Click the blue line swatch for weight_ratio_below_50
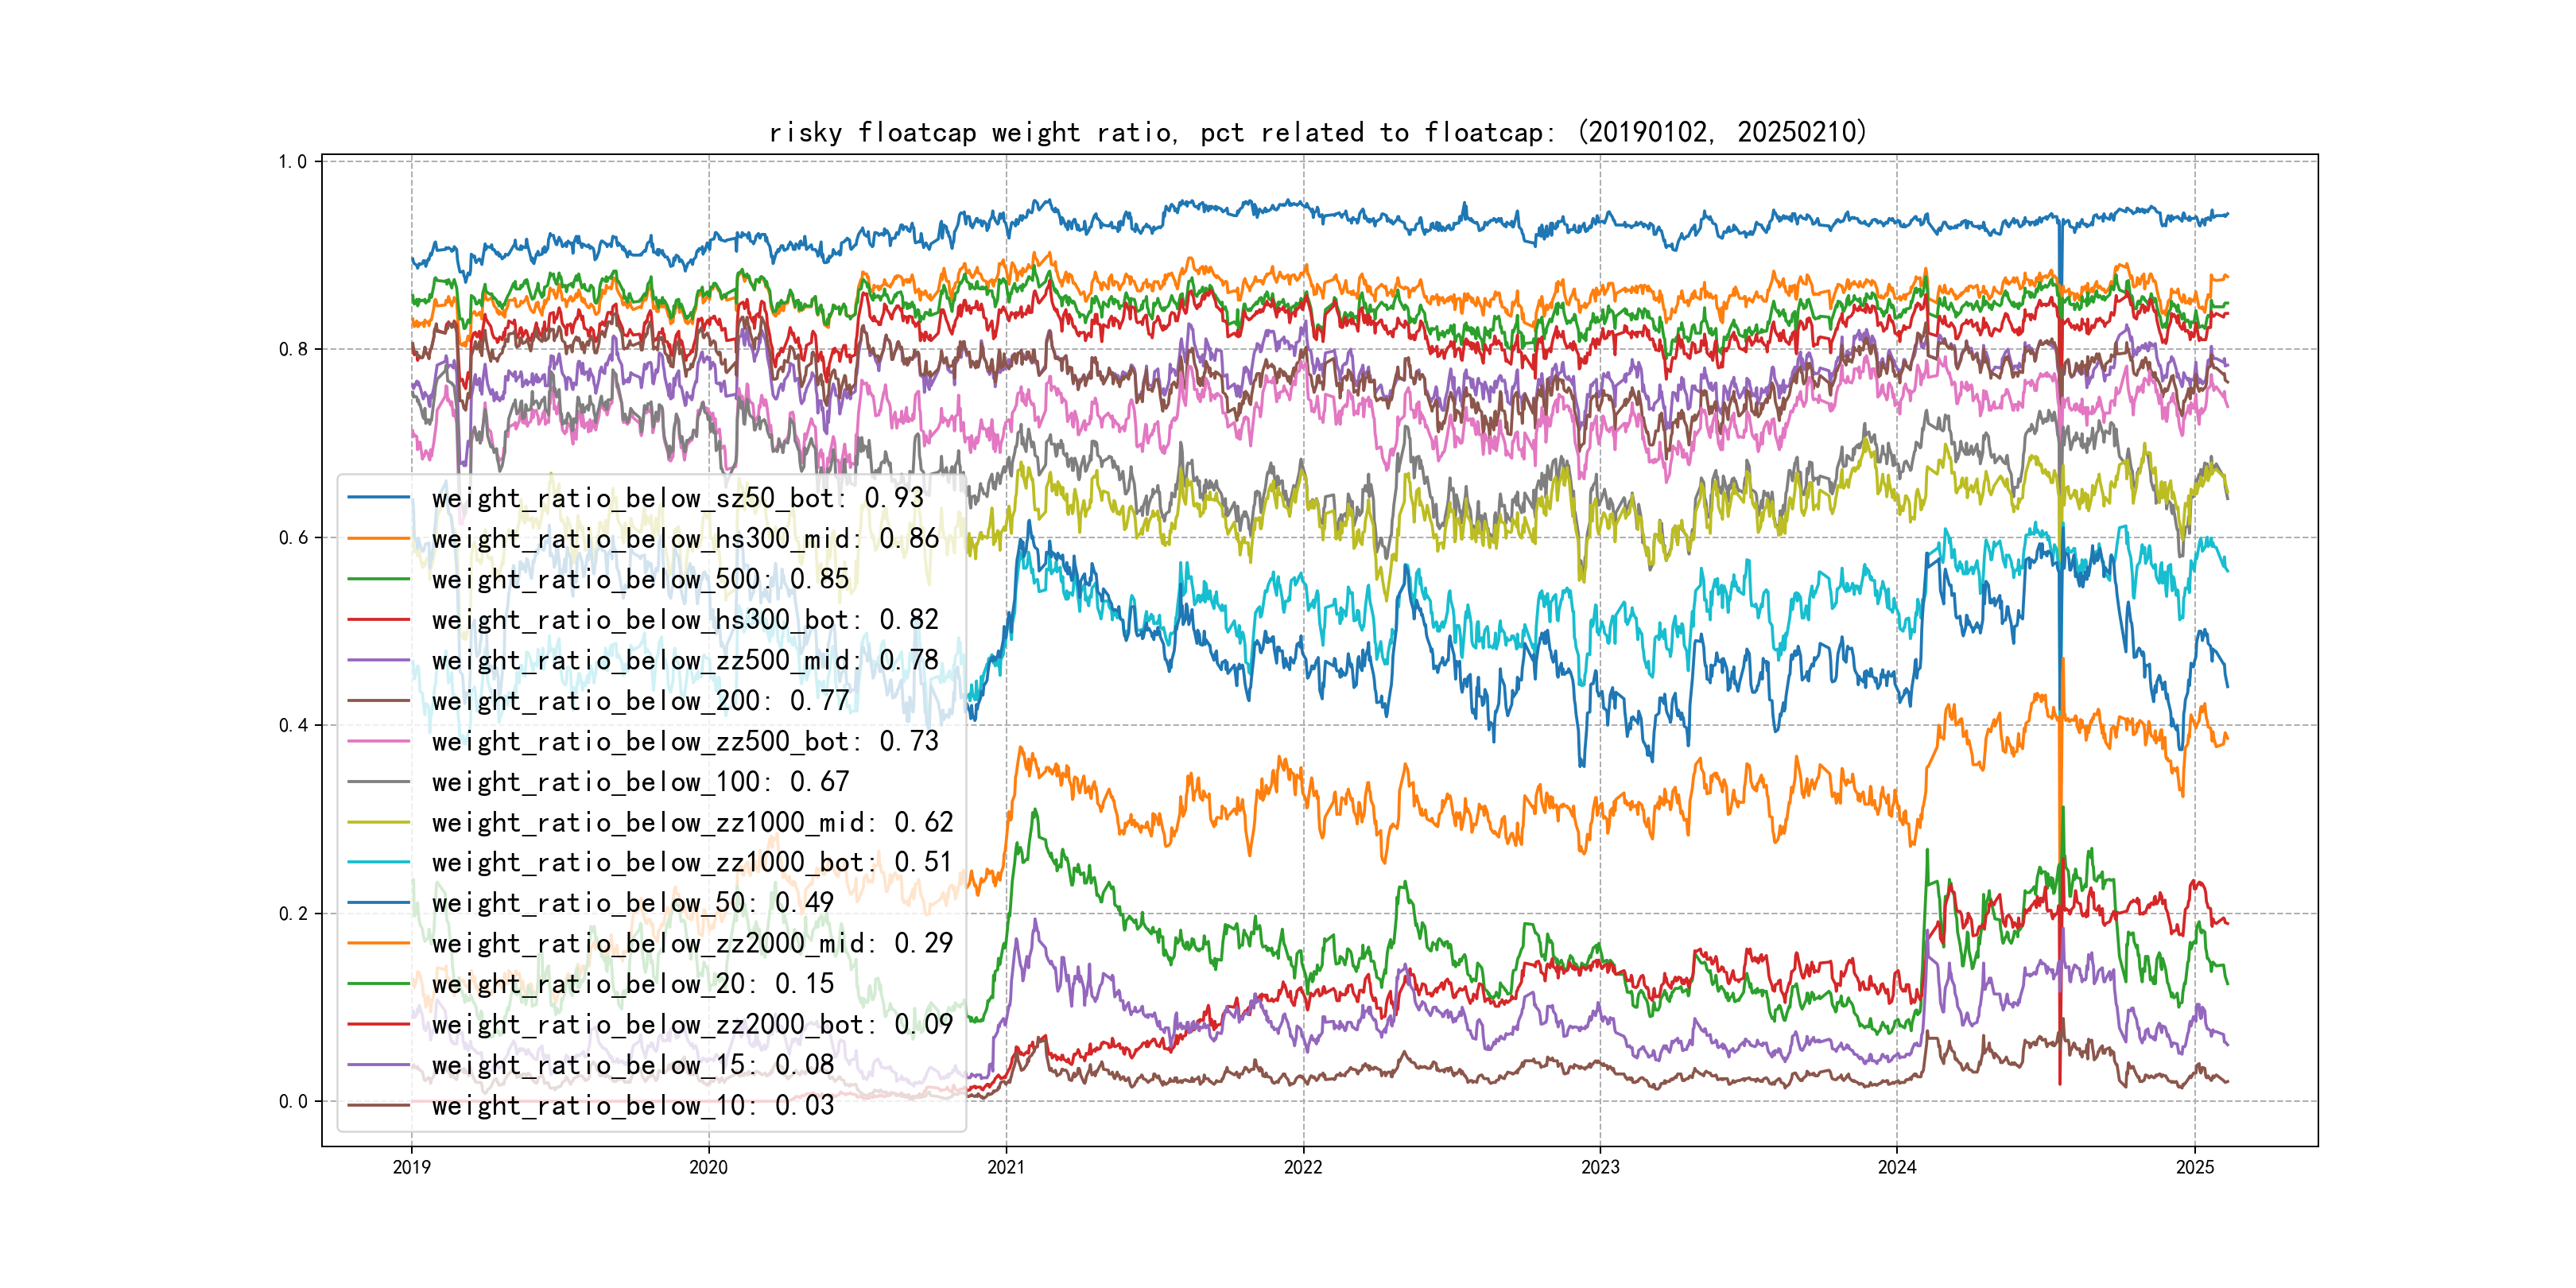Viewport: 2576px width, 1288px height. 378,903
